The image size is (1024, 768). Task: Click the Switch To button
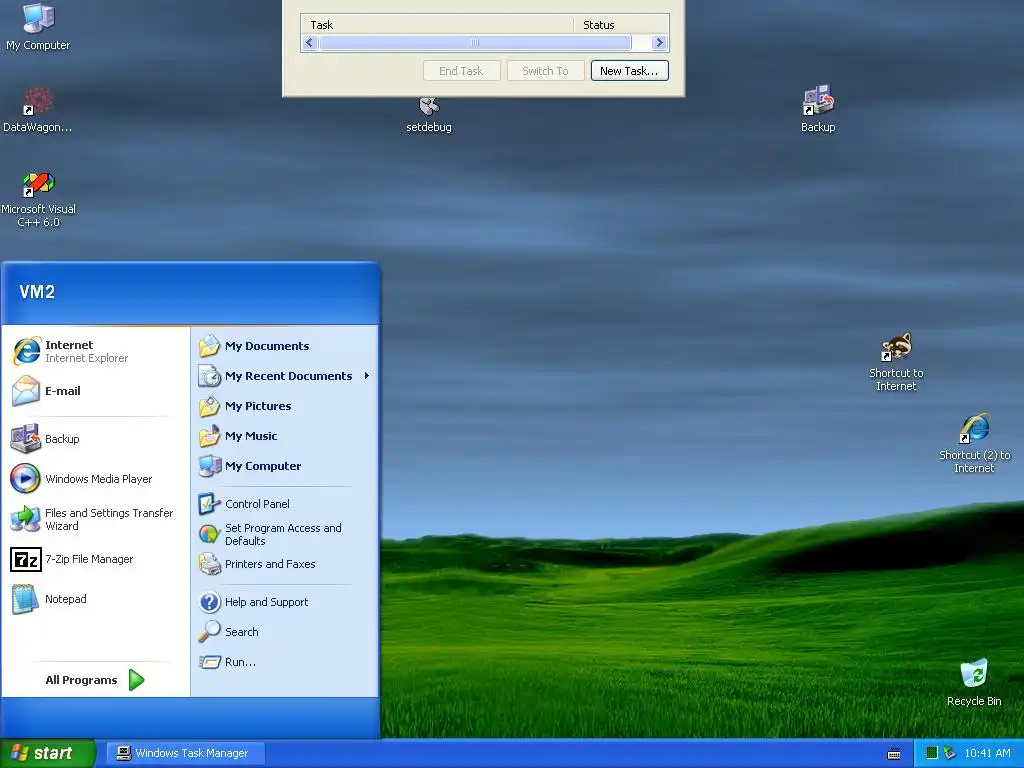pyautogui.click(x=545, y=71)
